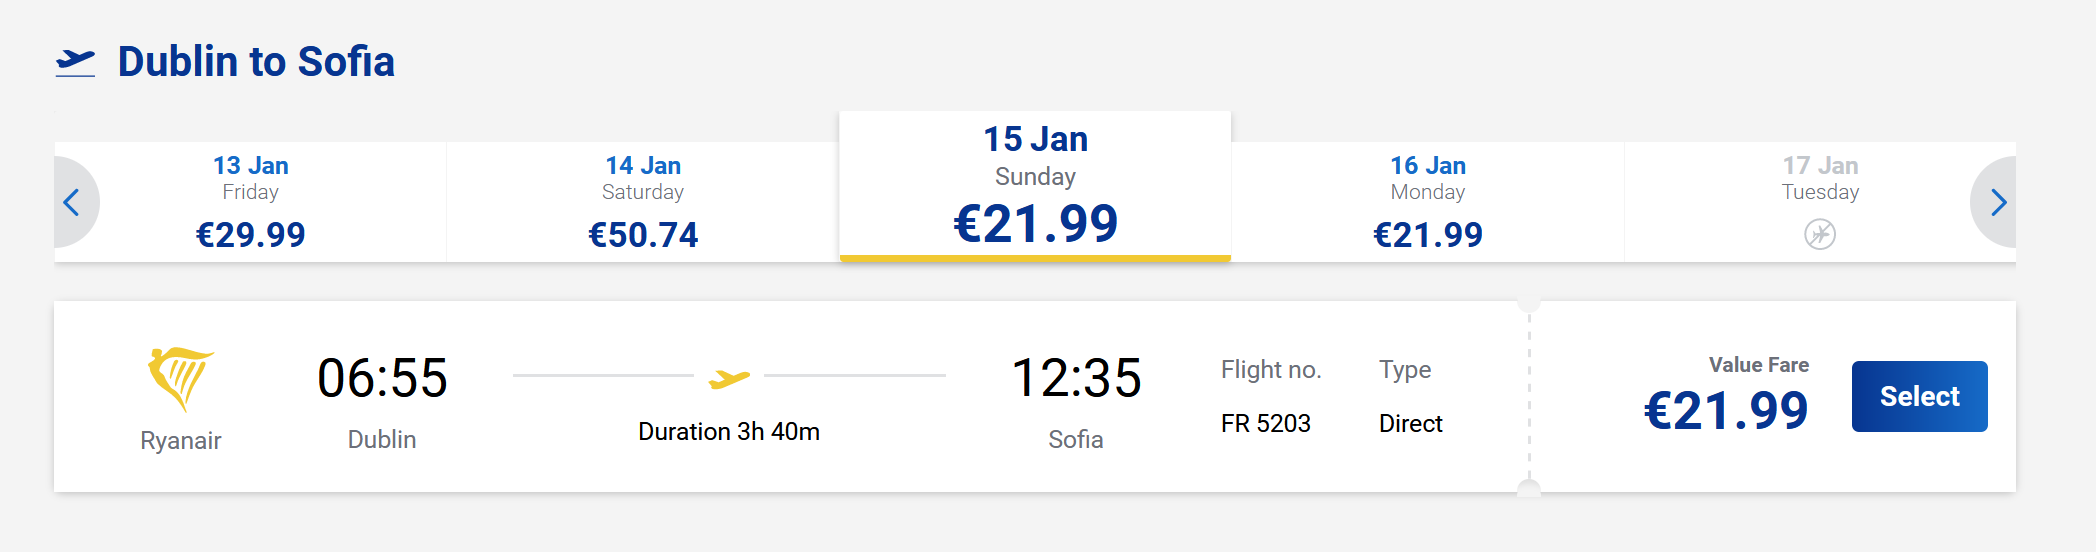Click the €50.74 price on Saturday
This screenshot has height=552, width=2096.
click(643, 235)
